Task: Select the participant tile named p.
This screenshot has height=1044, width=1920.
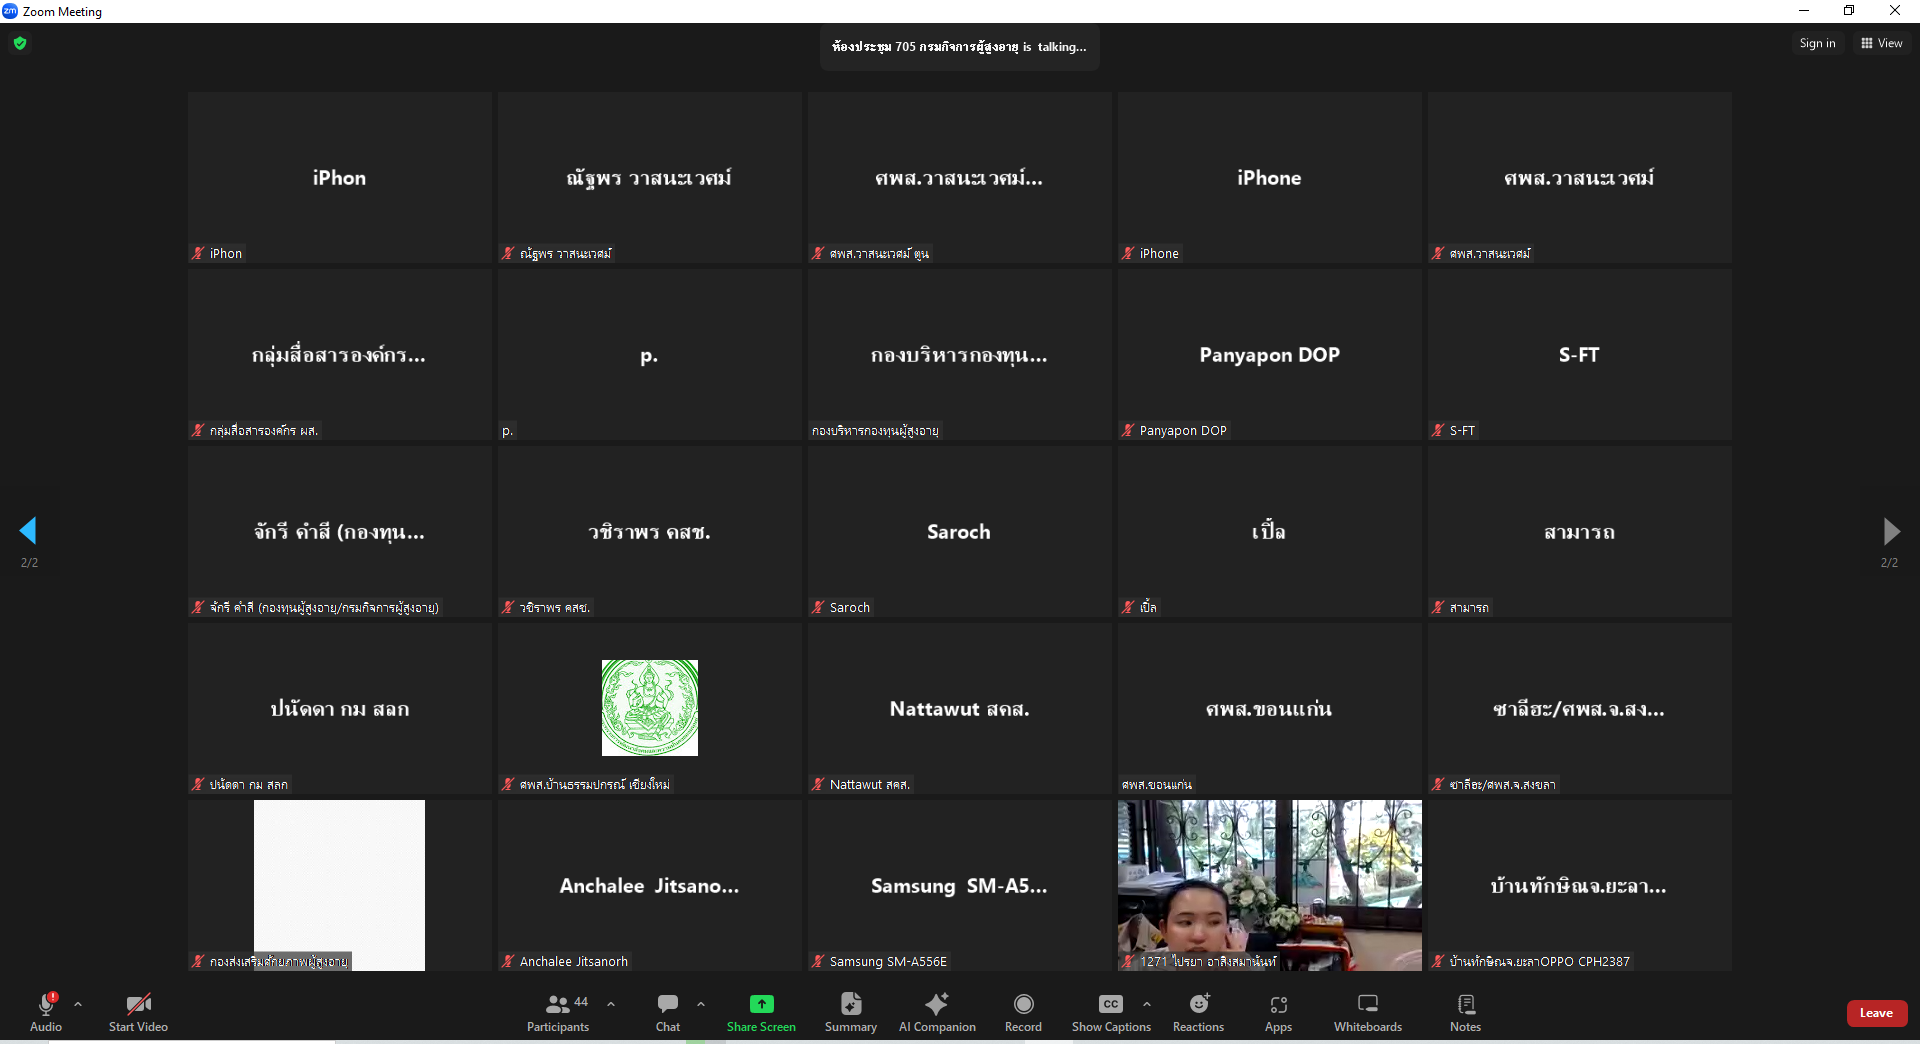Action: pyautogui.click(x=650, y=354)
